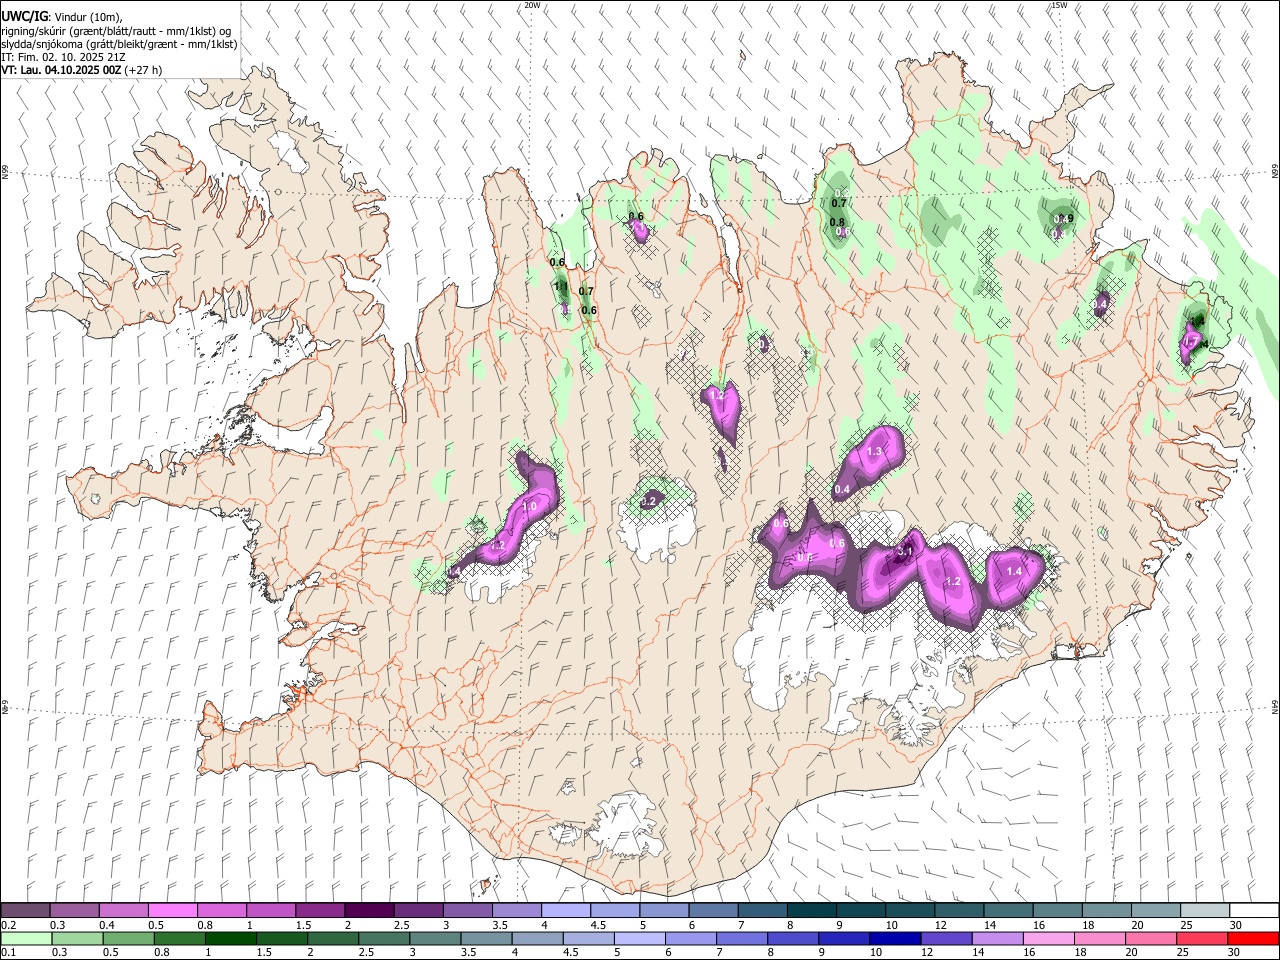Click the '1.3' precipitation value on the map

(x=874, y=452)
